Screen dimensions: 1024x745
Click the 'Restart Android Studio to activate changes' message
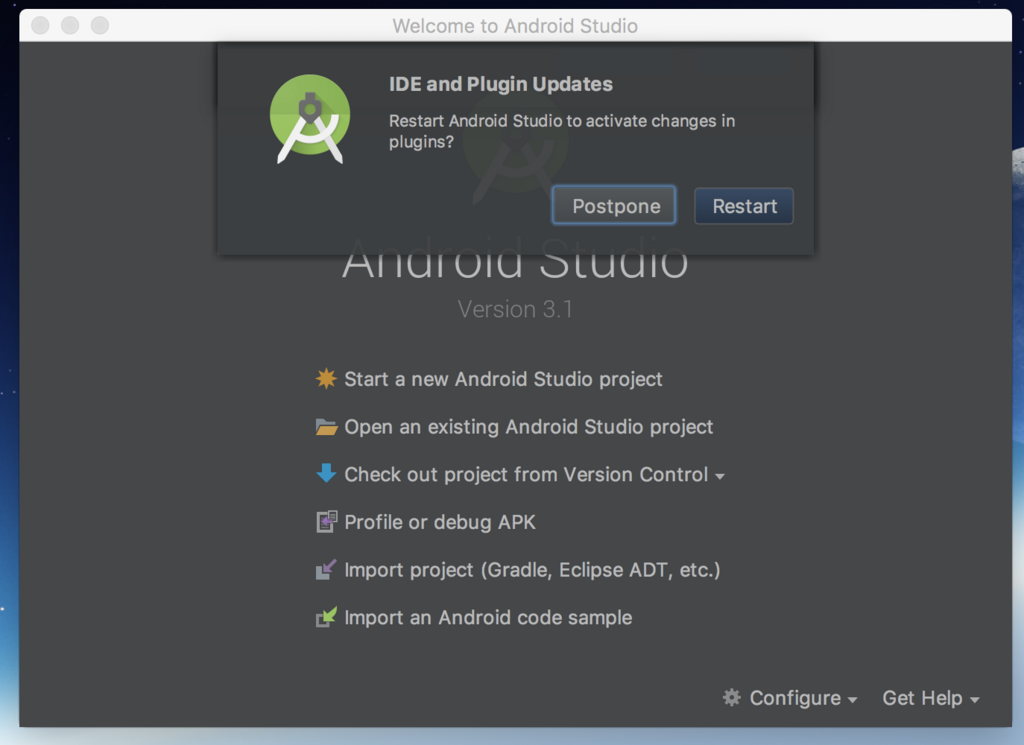(x=562, y=131)
